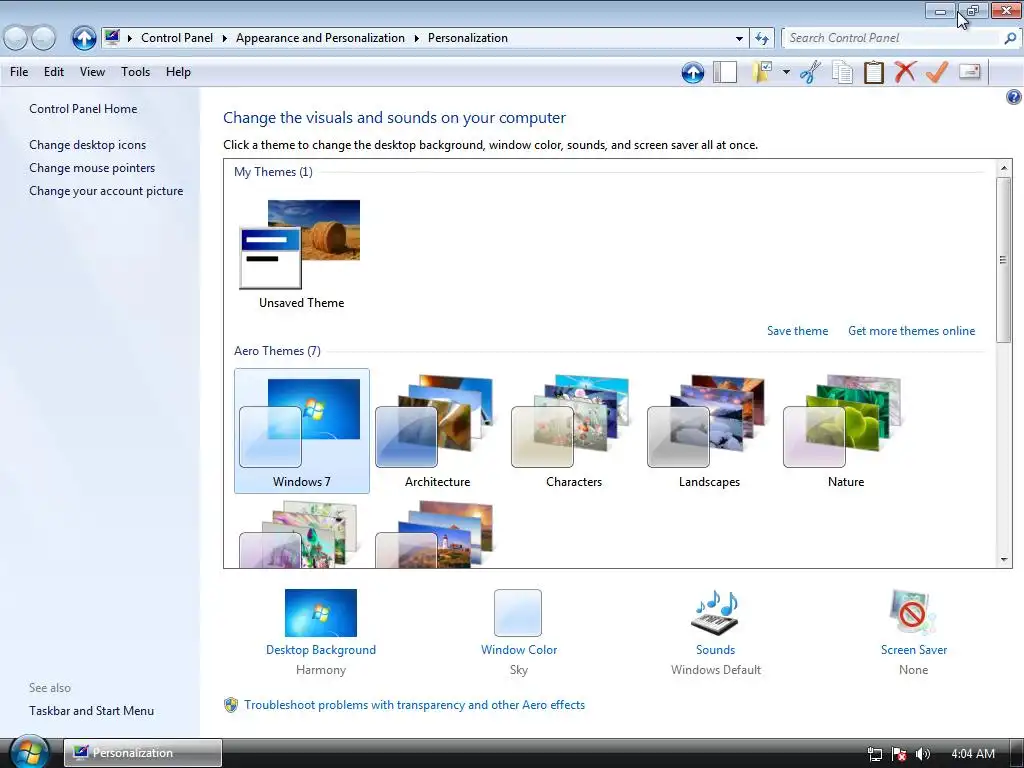Select the Characters theme
This screenshot has width=1024, height=768.
pyautogui.click(x=573, y=431)
